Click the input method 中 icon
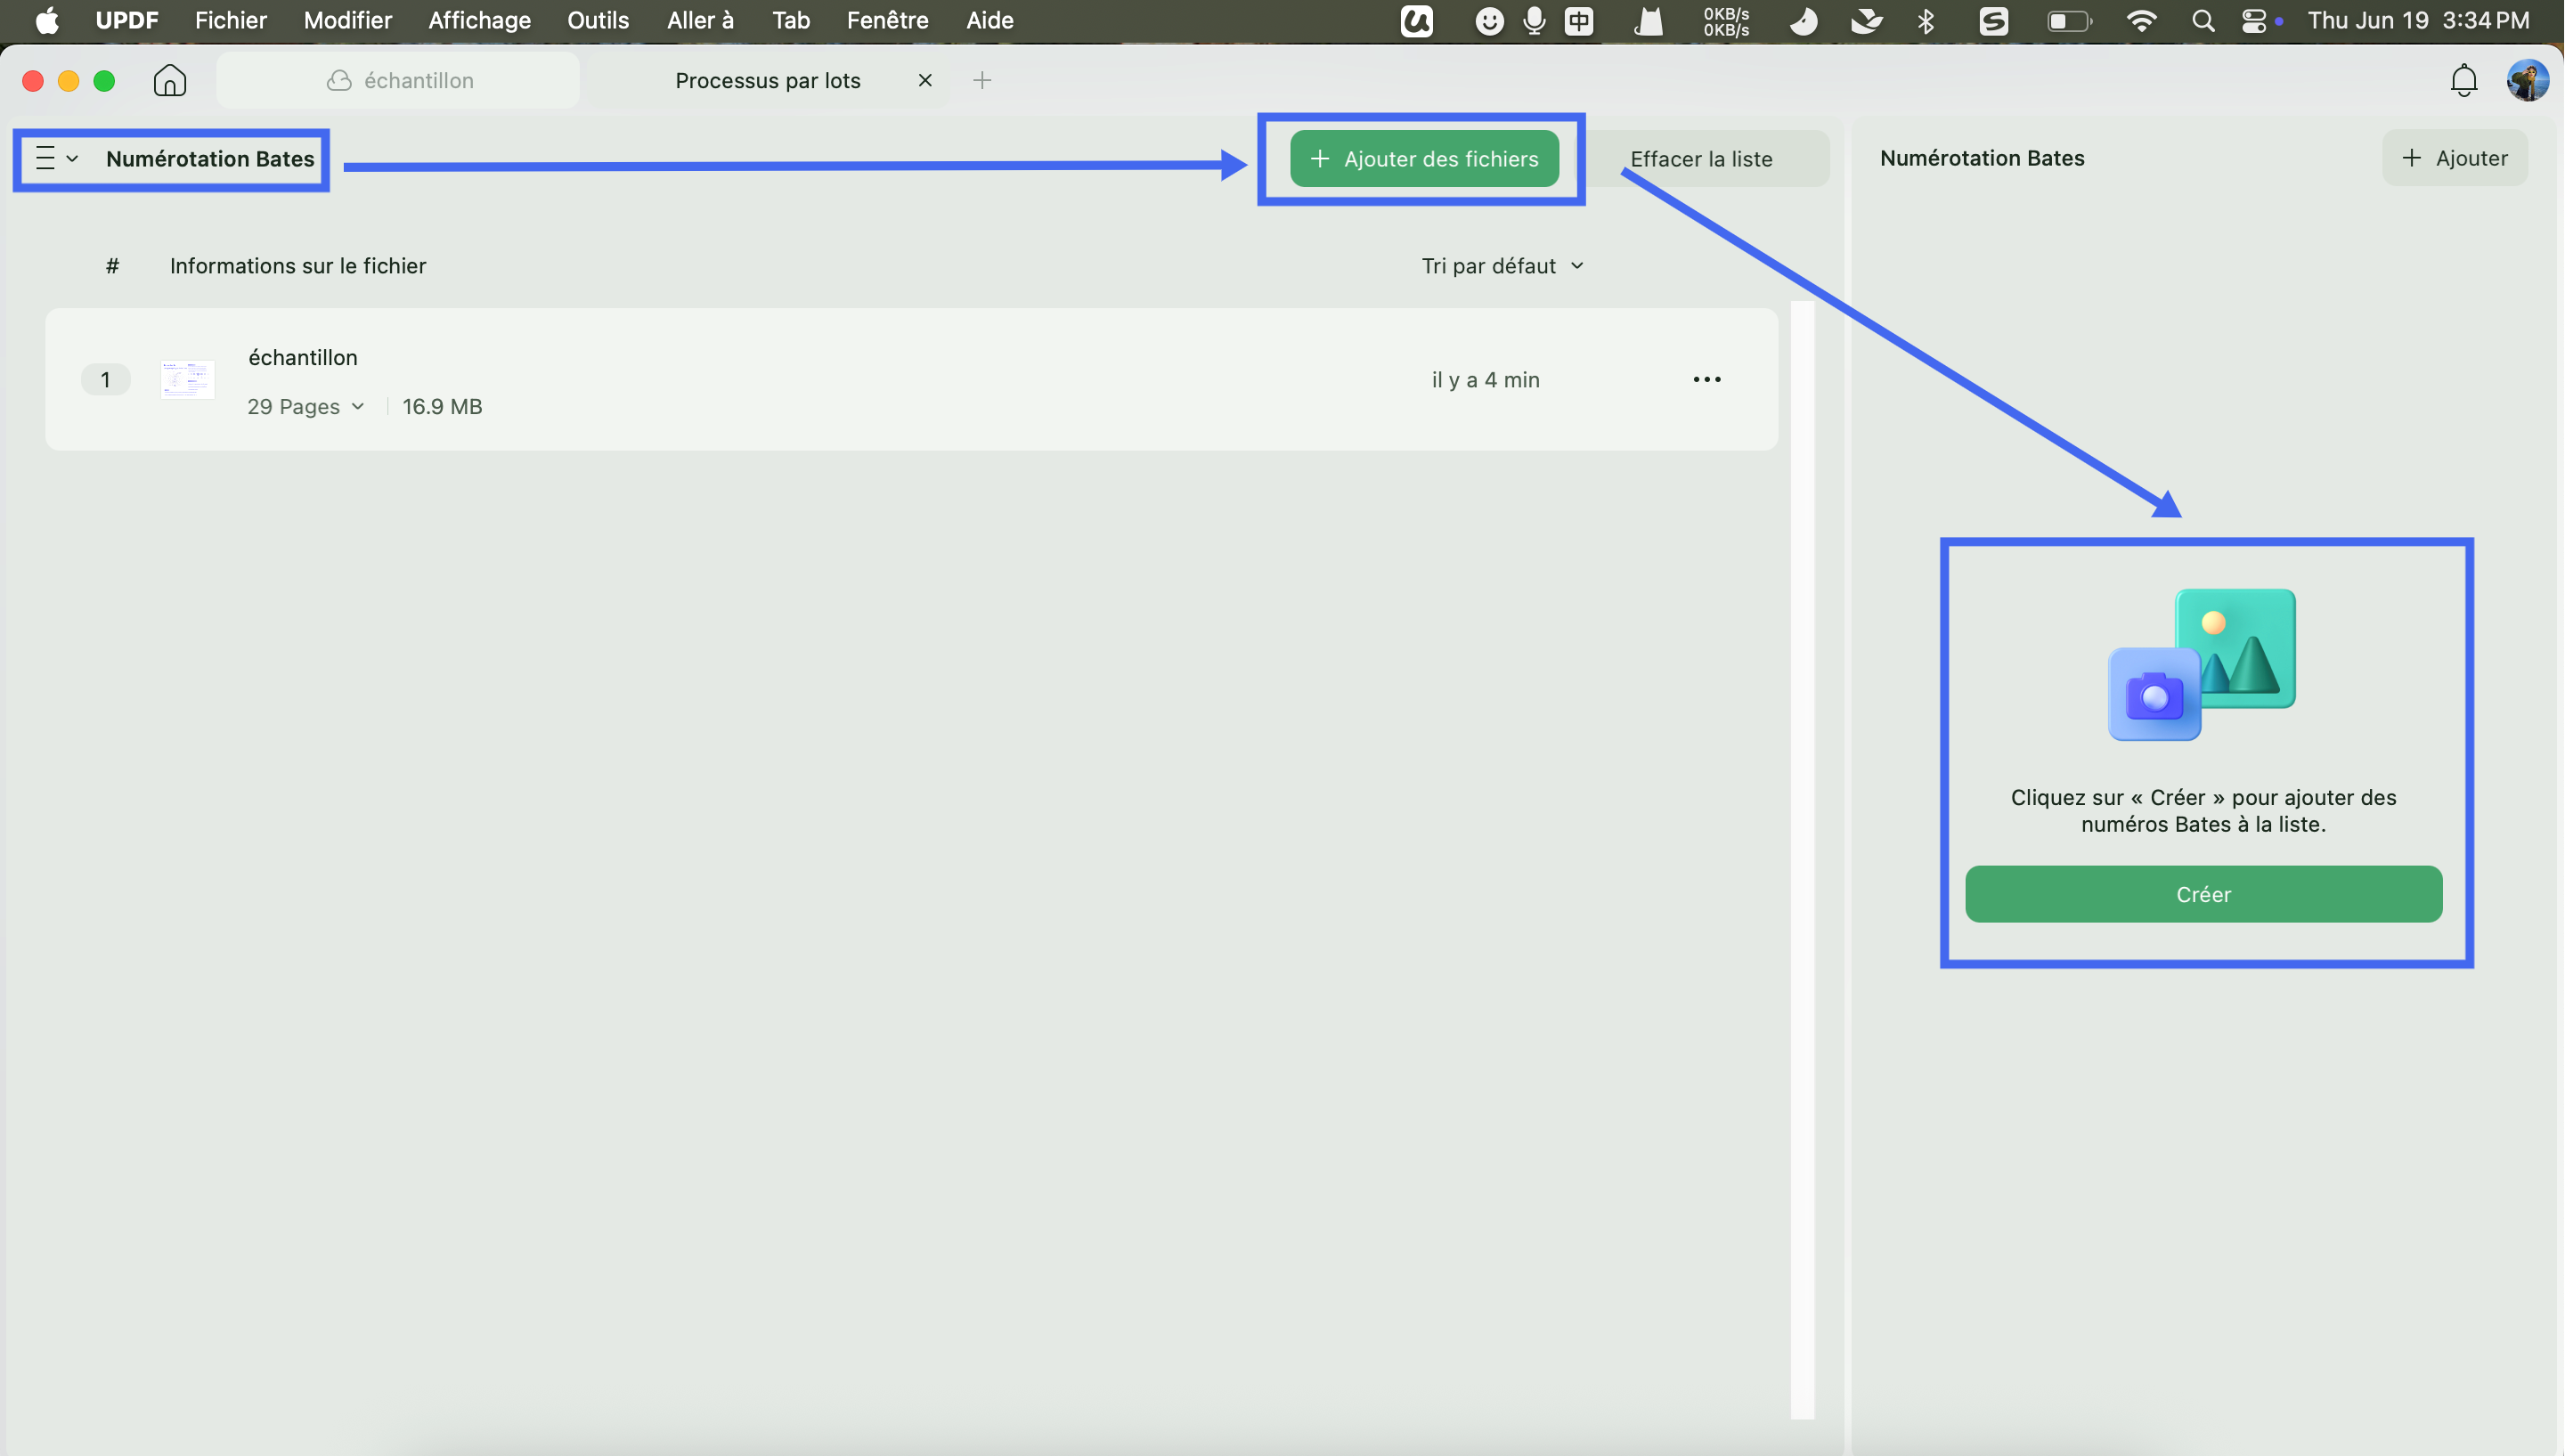The height and width of the screenshot is (1456, 2565). click(1579, 20)
